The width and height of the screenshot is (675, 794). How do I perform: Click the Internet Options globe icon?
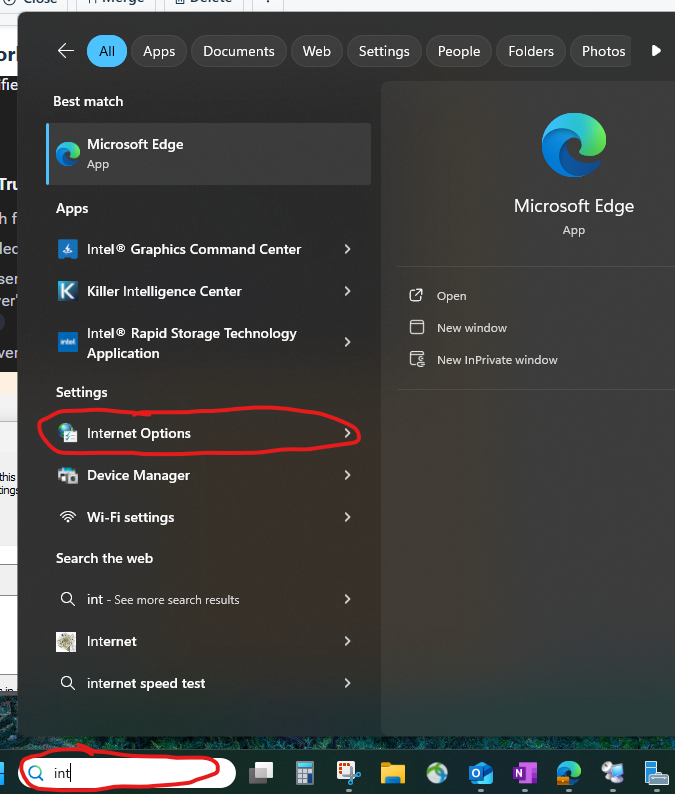click(67, 433)
